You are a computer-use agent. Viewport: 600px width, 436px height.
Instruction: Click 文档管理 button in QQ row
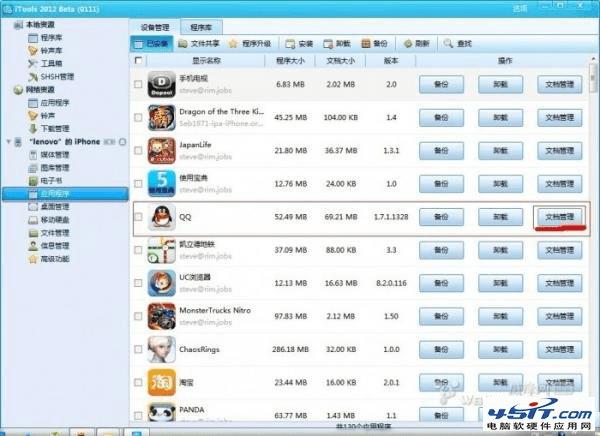pos(559,217)
